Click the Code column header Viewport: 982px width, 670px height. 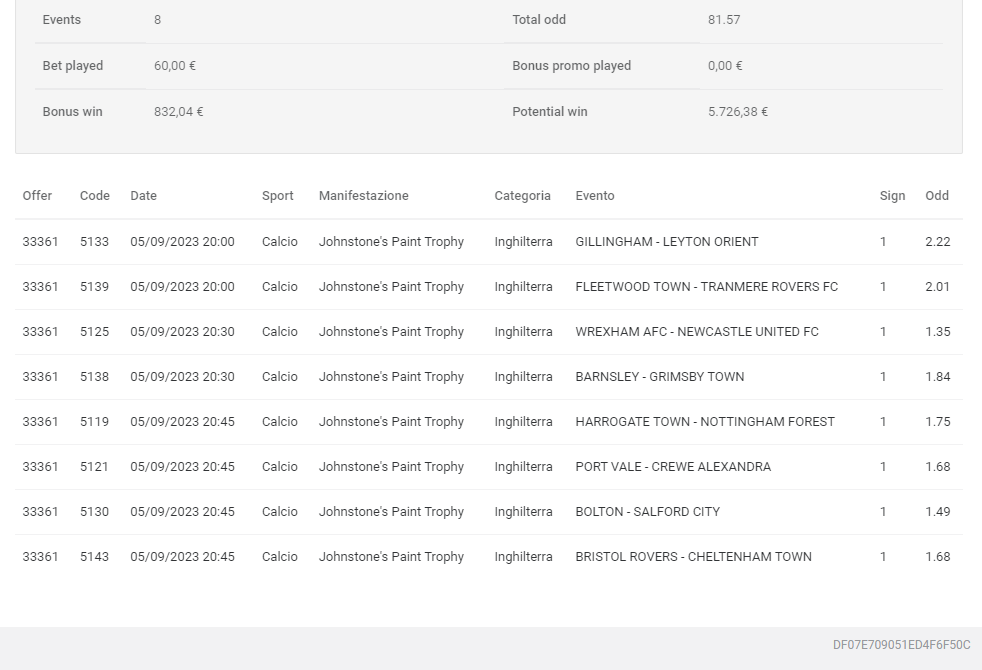point(95,196)
